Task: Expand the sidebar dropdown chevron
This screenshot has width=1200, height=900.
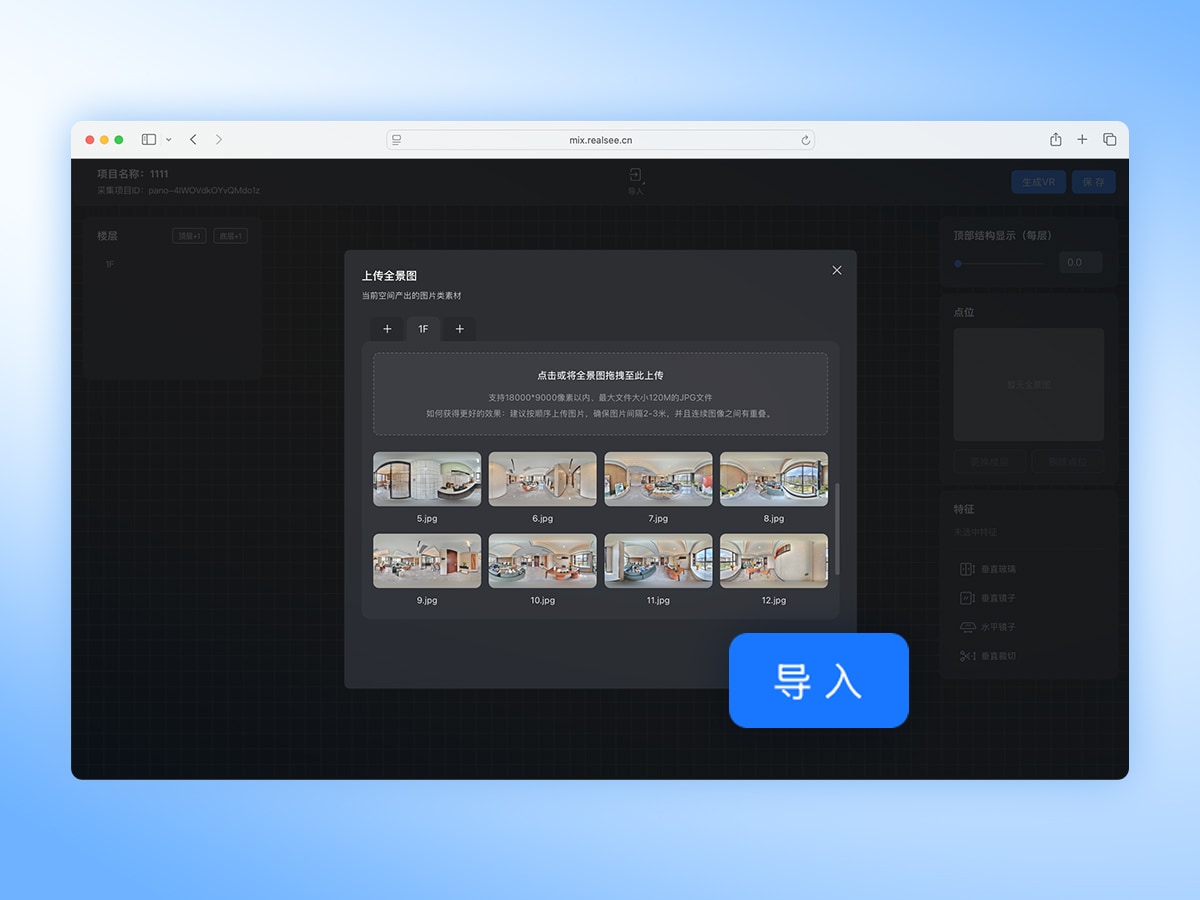Action: pyautogui.click(x=168, y=140)
